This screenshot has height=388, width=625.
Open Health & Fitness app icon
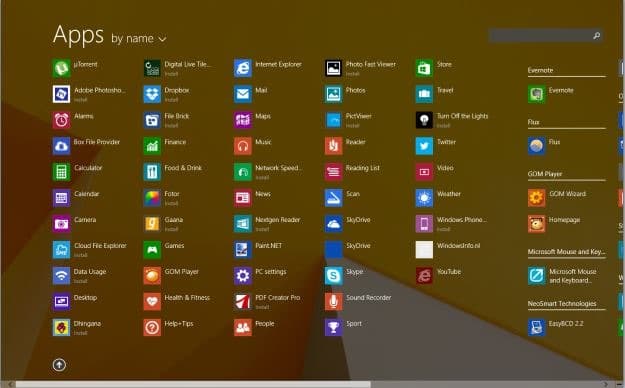(x=152, y=301)
